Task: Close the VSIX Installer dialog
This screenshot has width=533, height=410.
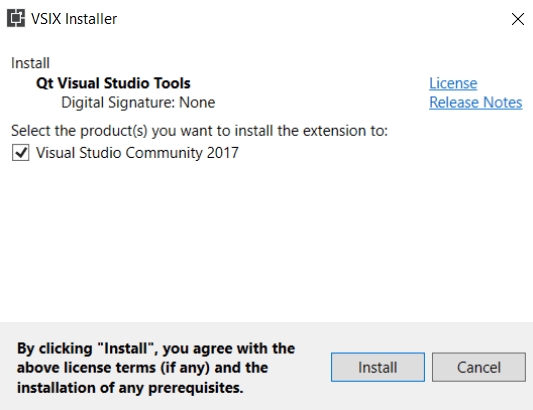Action: [517, 19]
